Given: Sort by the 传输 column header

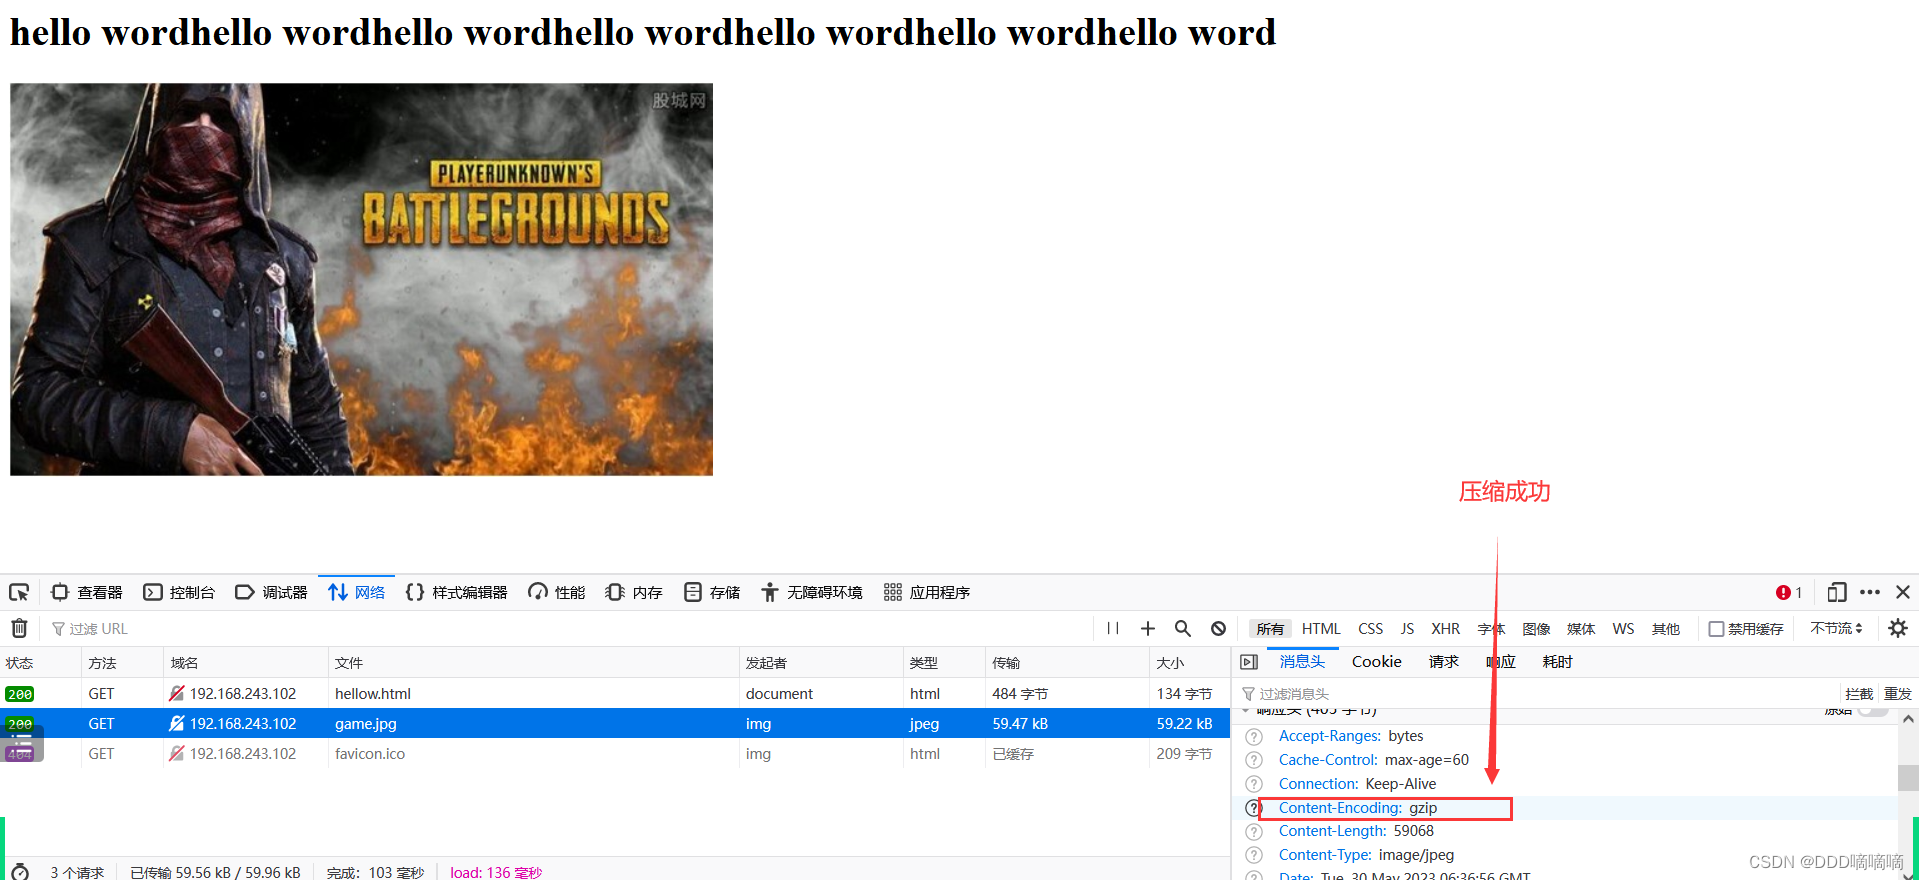Looking at the screenshot, I should 1067,663.
